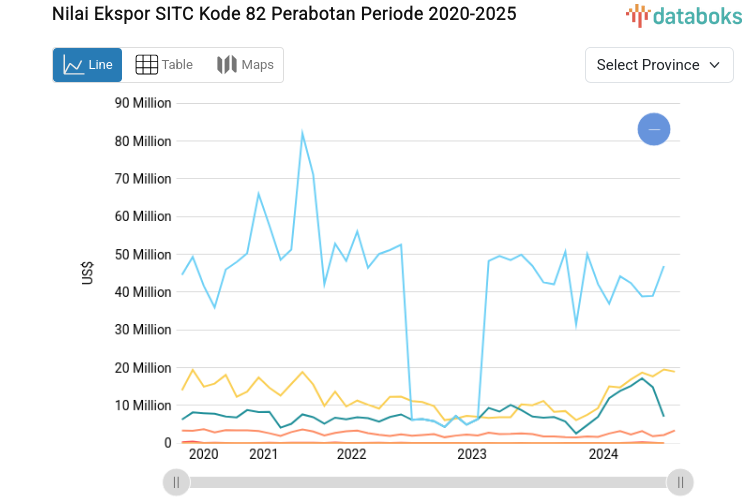Click the middle of range slider track
The height and width of the screenshot is (498, 753).
[x=428, y=482]
